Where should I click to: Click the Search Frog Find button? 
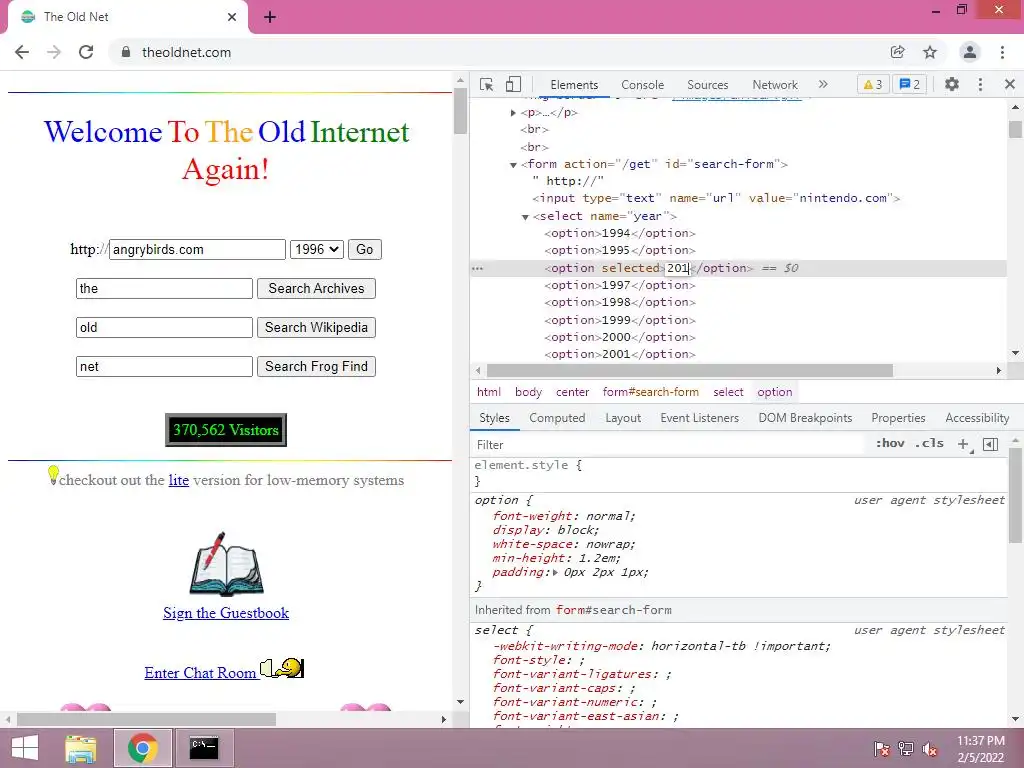point(316,366)
